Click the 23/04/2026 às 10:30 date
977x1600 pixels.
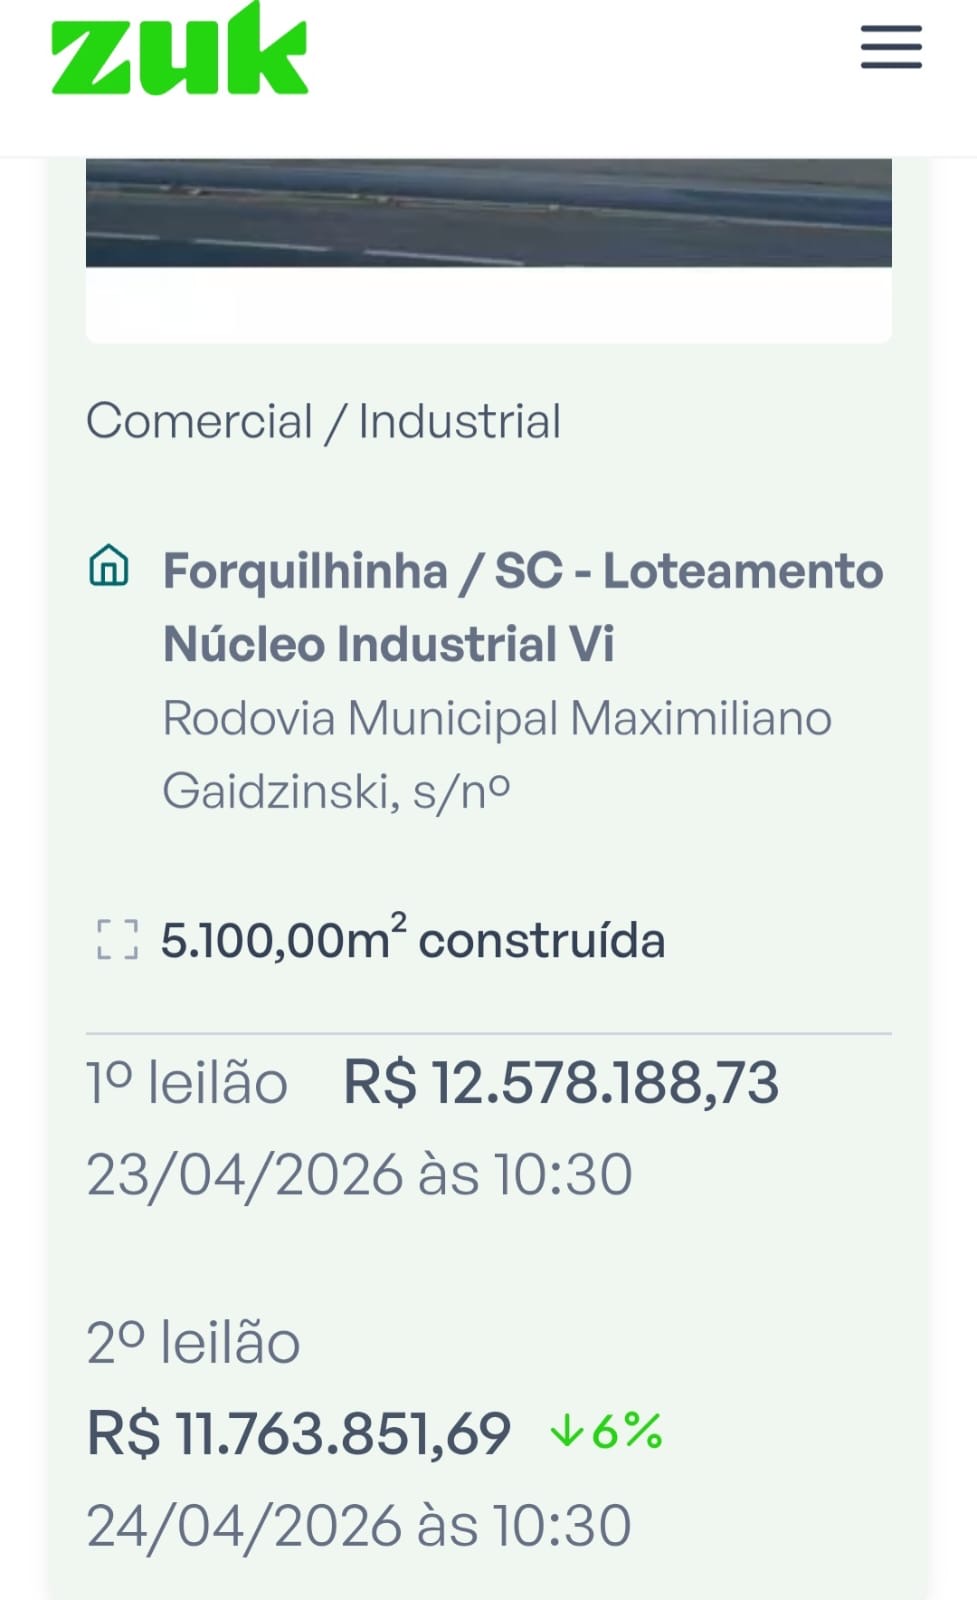[x=359, y=1174]
